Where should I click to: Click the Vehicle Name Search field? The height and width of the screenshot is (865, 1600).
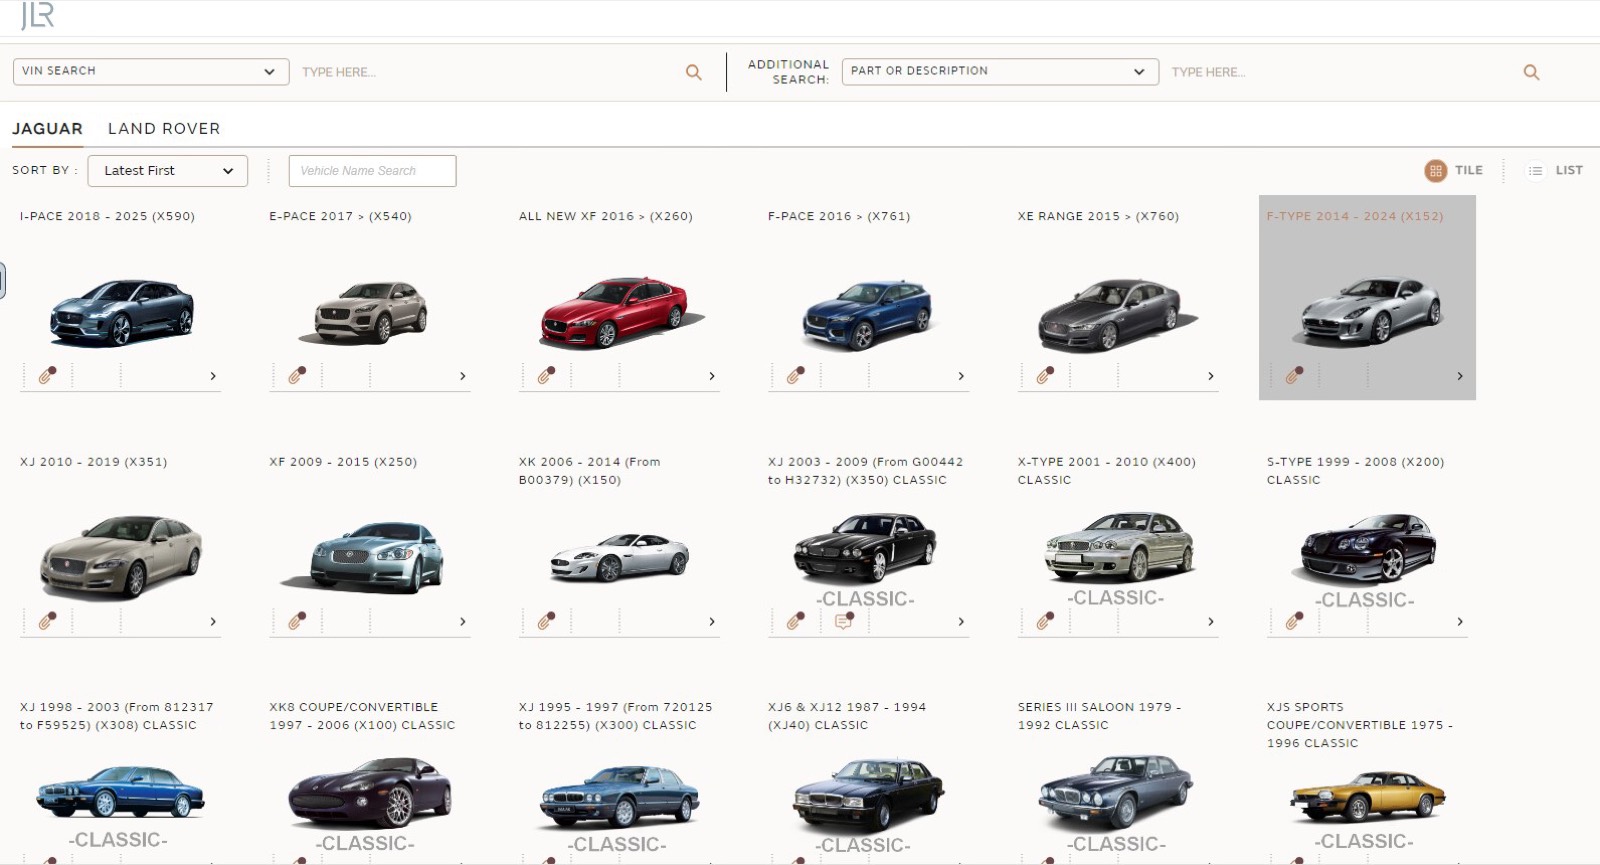(x=372, y=171)
